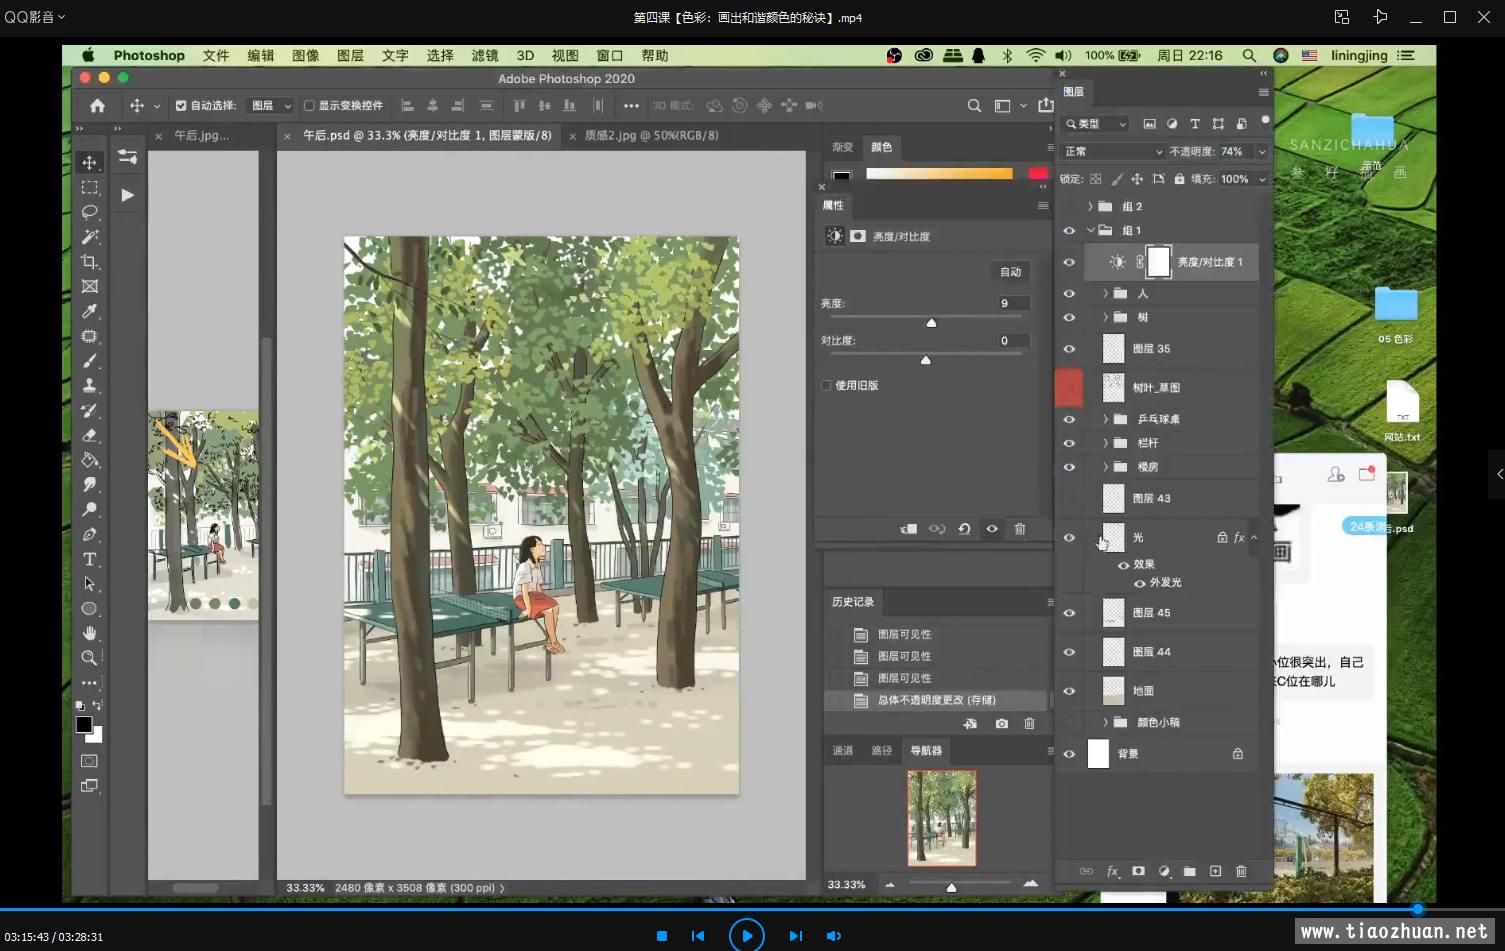Open the 滤镜 menu
This screenshot has height=951, width=1505.
tap(484, 56)
